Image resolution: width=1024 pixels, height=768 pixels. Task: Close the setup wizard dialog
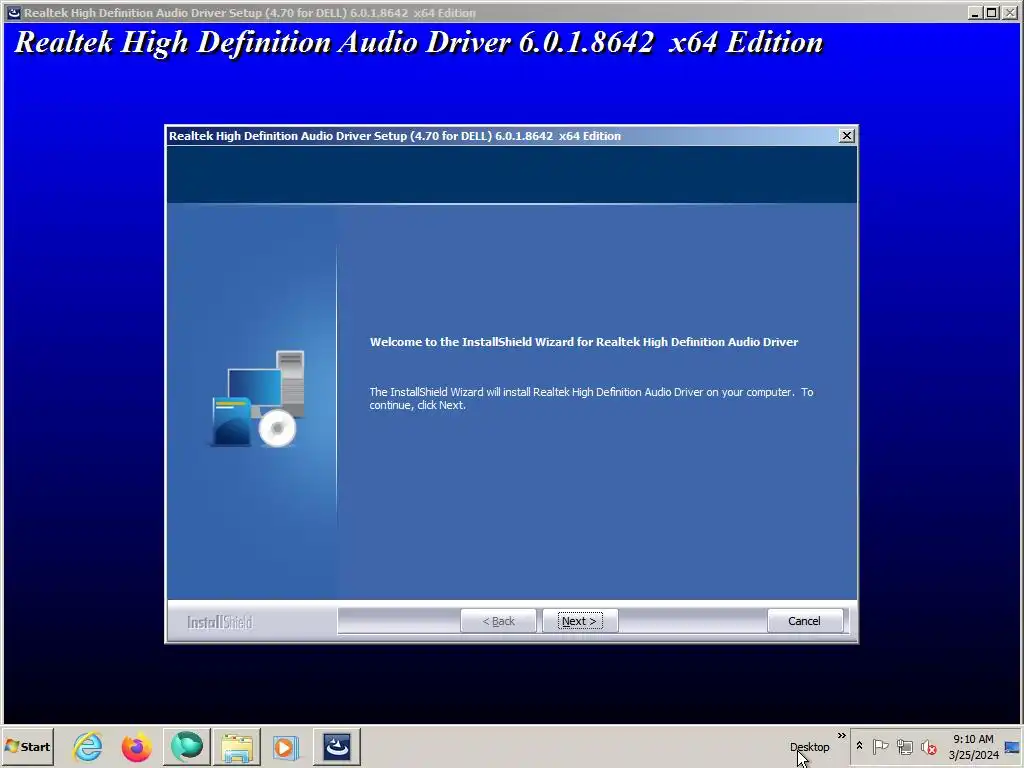click(x=846, y=136)
